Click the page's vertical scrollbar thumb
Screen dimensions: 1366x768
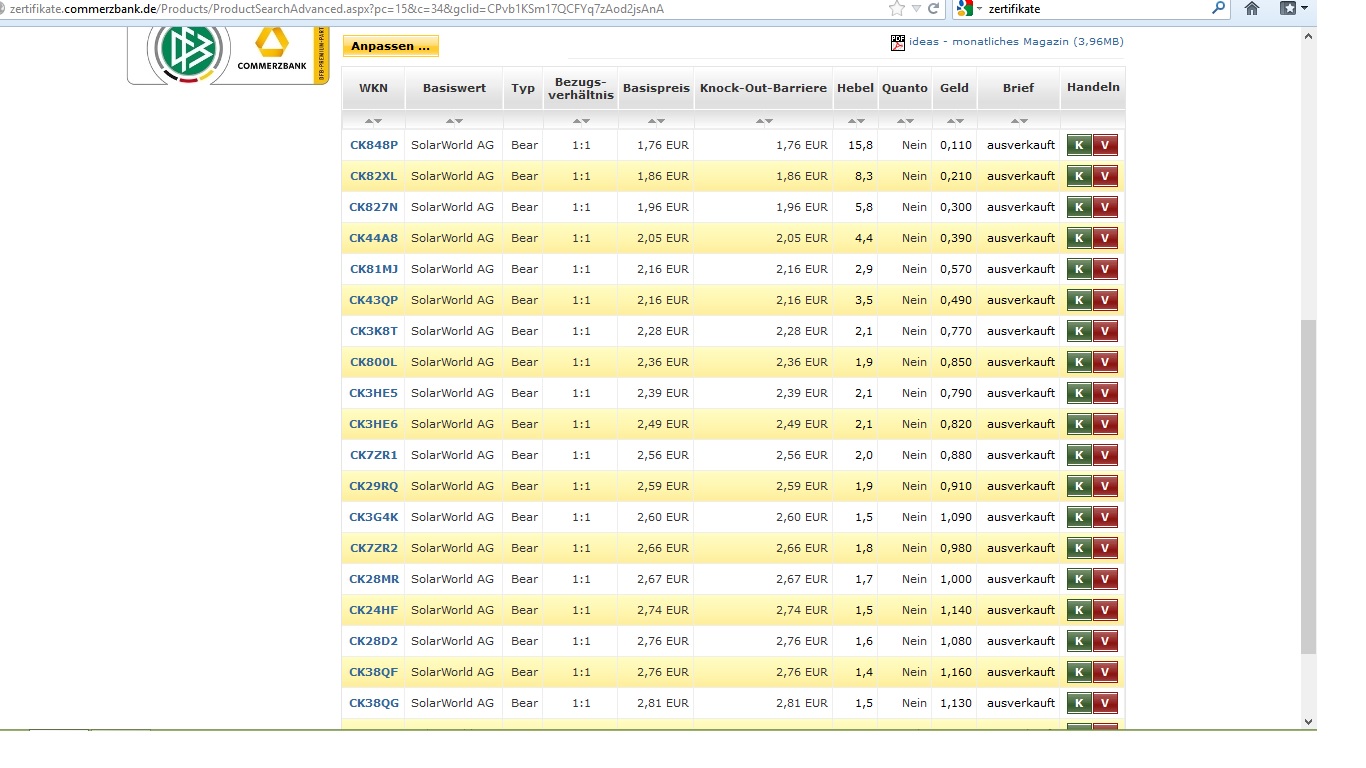(x=1308, y=485)
